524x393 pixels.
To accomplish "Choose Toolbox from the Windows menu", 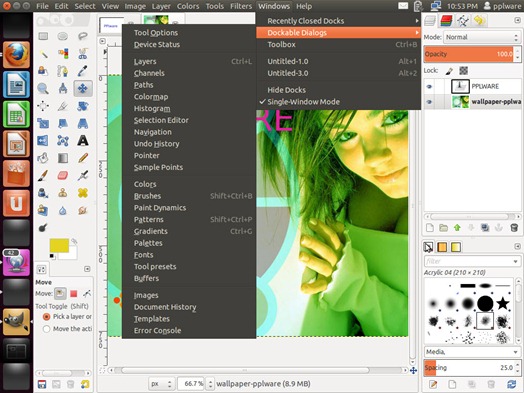I will coord(338,44).
